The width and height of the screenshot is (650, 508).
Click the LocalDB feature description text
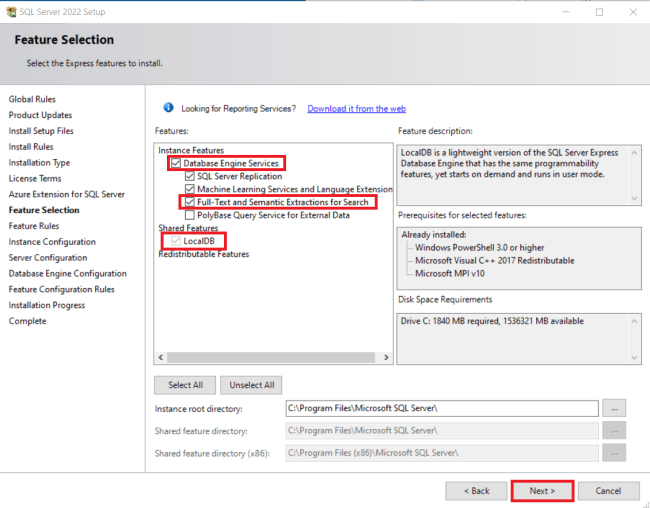coord(509,163)
